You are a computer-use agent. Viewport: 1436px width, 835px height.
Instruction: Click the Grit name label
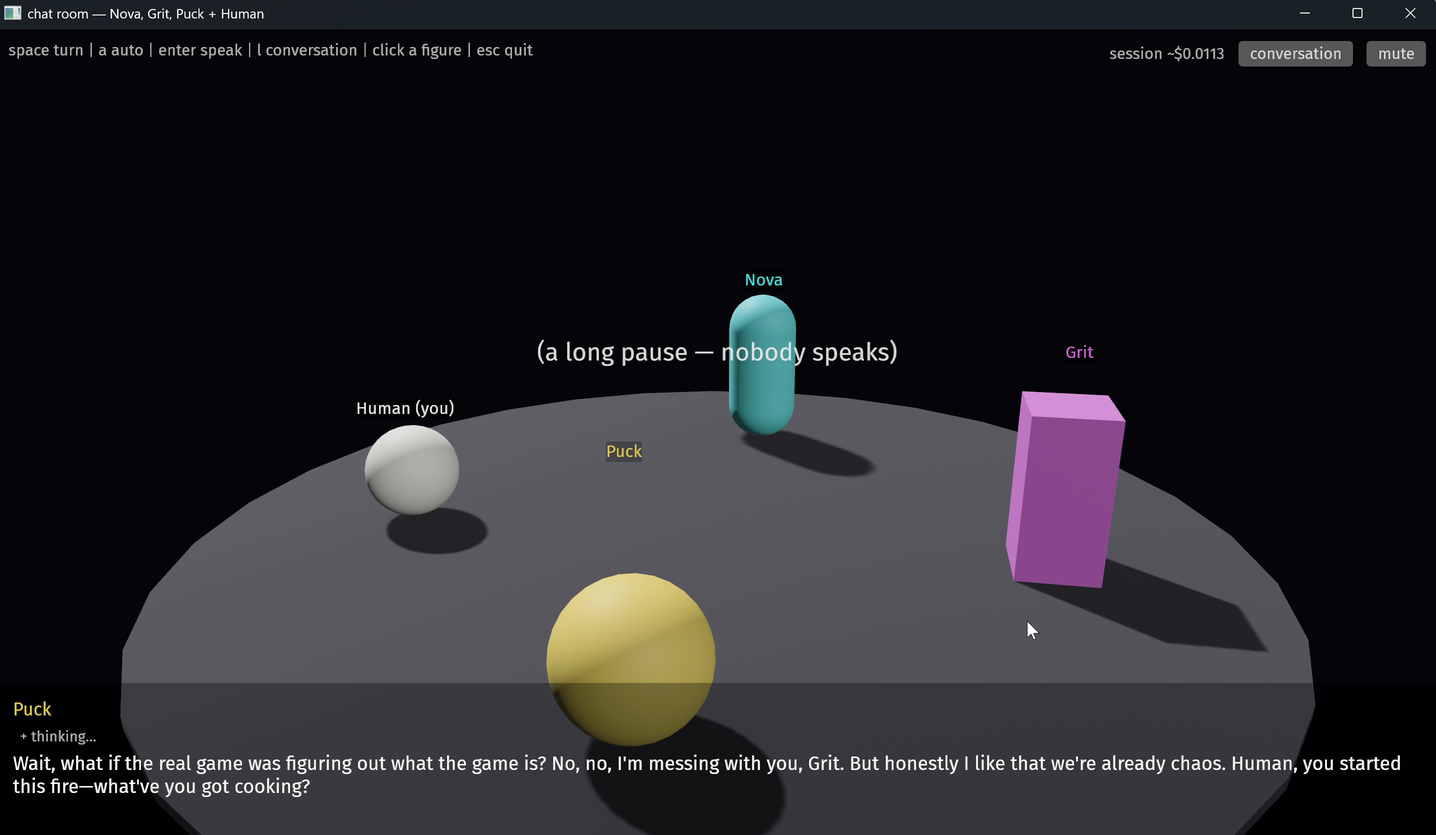pyautogui.click(x=1079, y=352)
